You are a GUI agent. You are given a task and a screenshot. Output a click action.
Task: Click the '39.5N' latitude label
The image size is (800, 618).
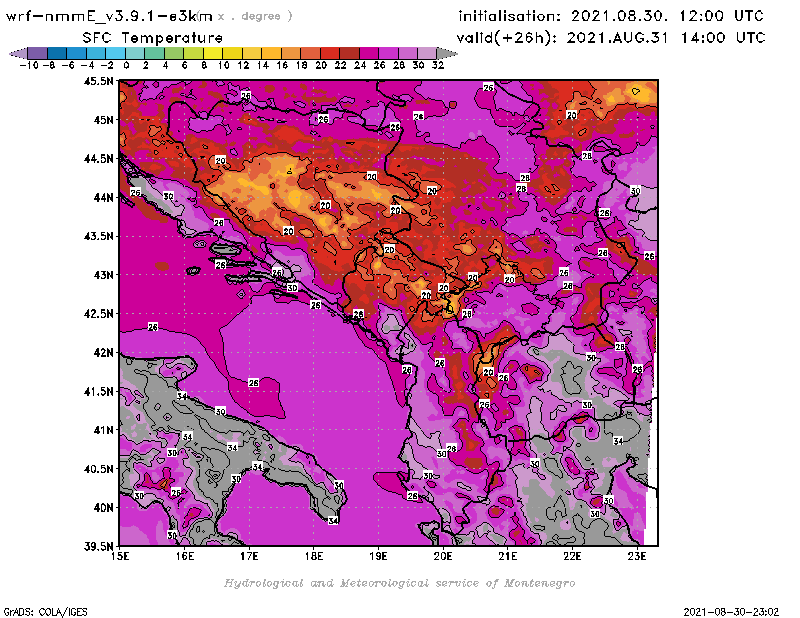click(x=98, y=546)
